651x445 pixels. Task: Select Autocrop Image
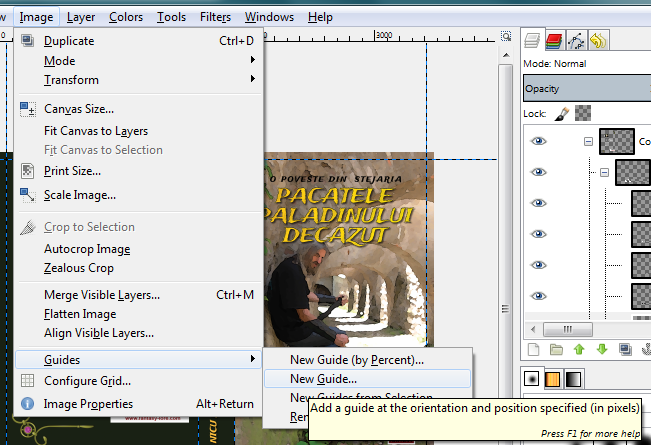(x=138, y=249)
